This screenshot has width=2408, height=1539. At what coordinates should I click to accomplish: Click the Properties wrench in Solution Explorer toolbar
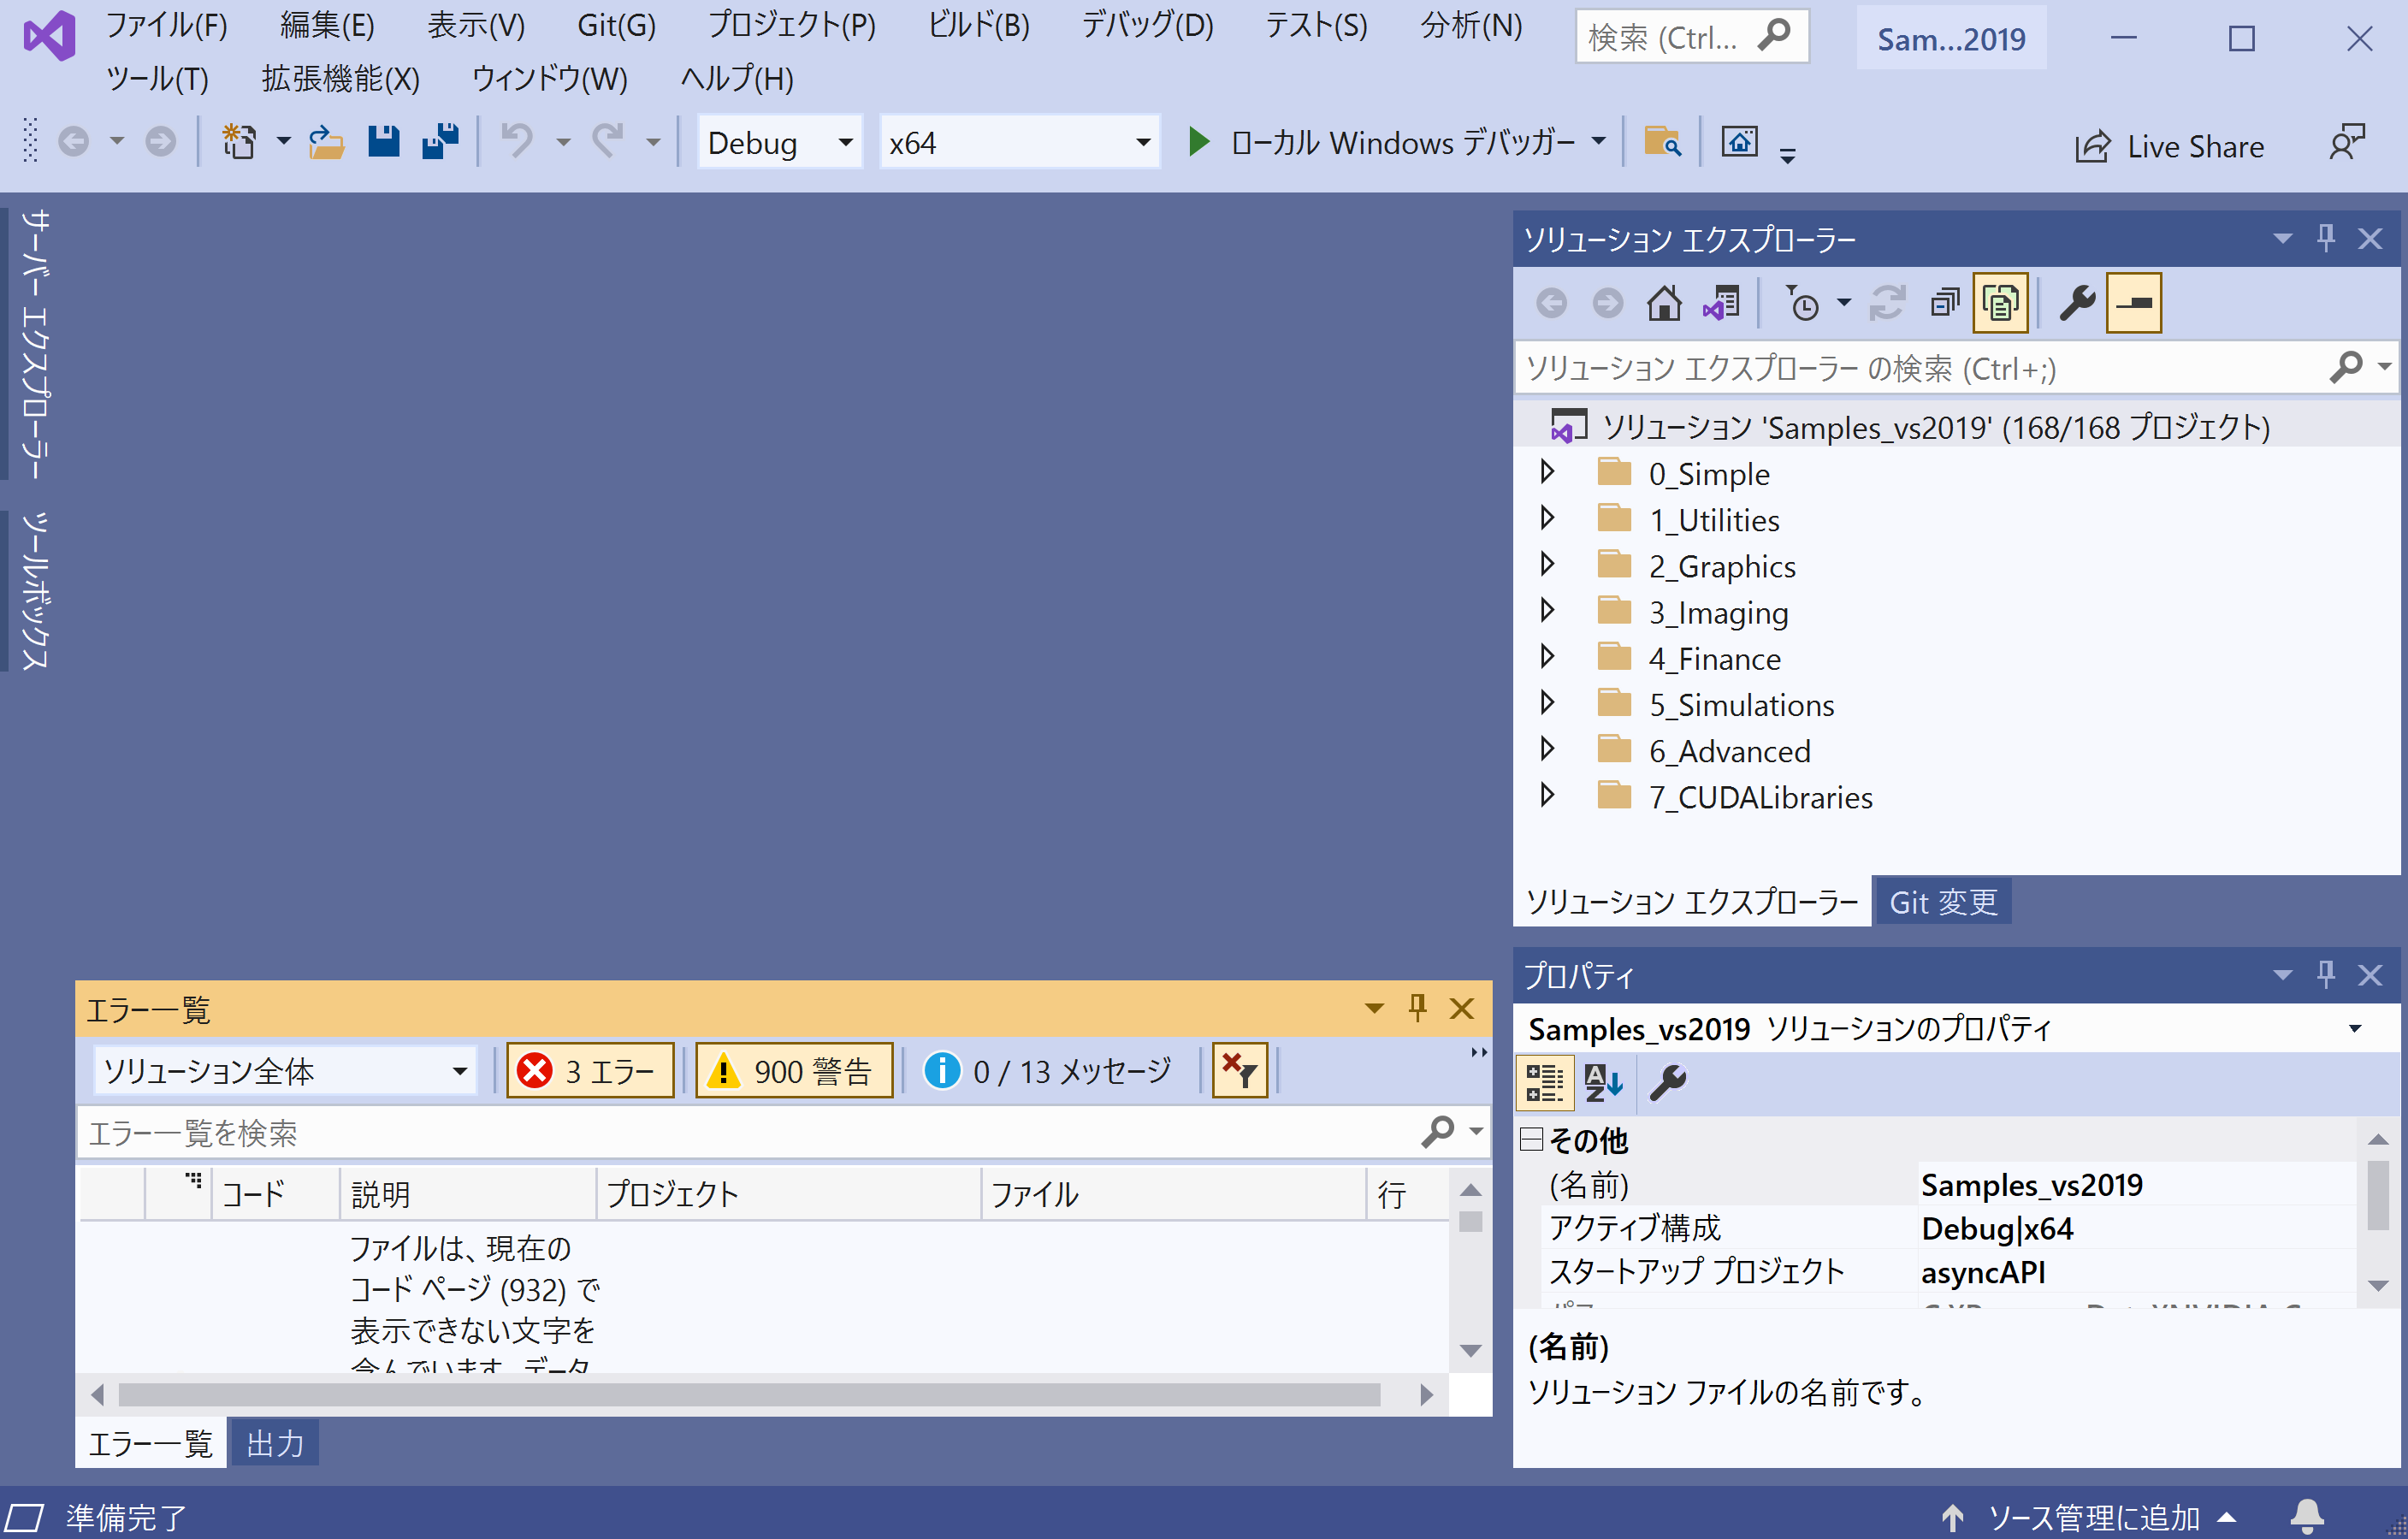[x=2077, y=303]
